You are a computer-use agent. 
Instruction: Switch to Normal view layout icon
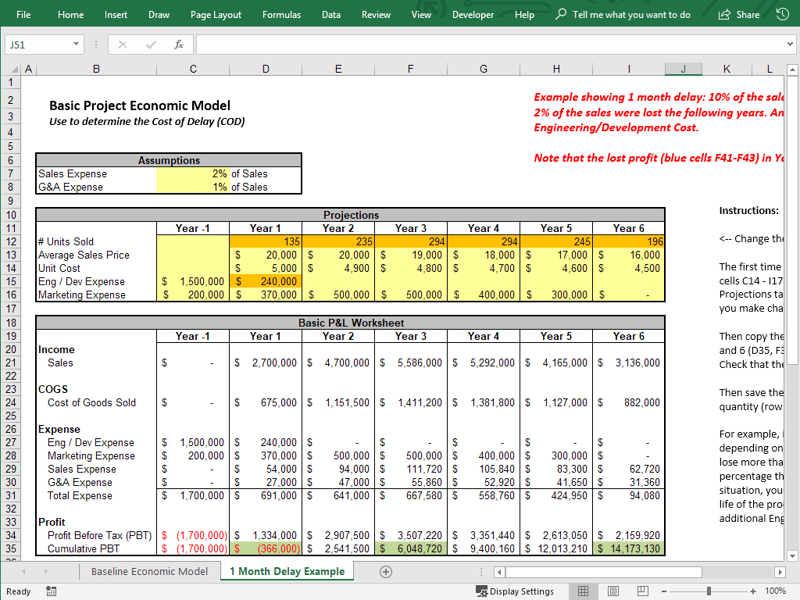pos(583,591)
